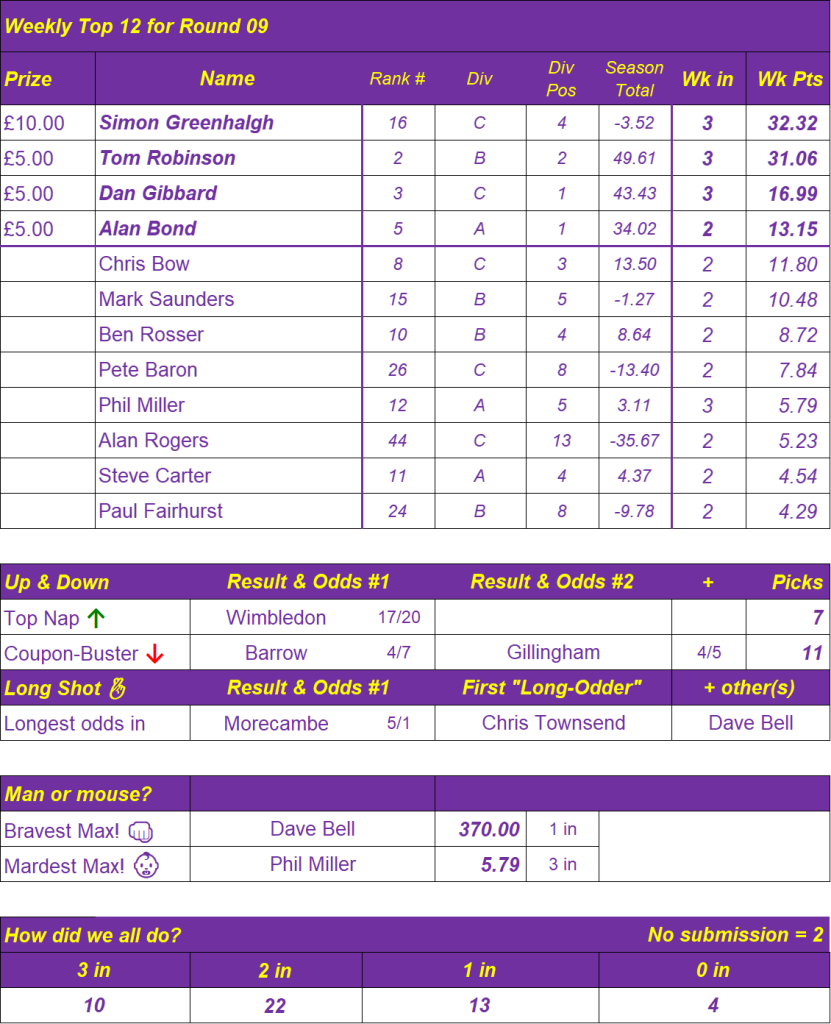Click the Name column header
831x1024 pixels.
click(x=227, y=78)
